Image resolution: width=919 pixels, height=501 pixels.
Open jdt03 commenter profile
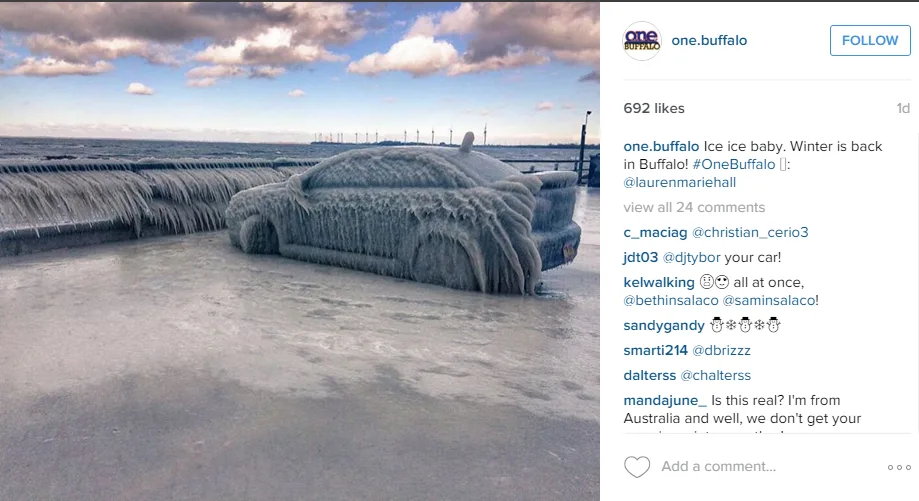tap(641, 258)
